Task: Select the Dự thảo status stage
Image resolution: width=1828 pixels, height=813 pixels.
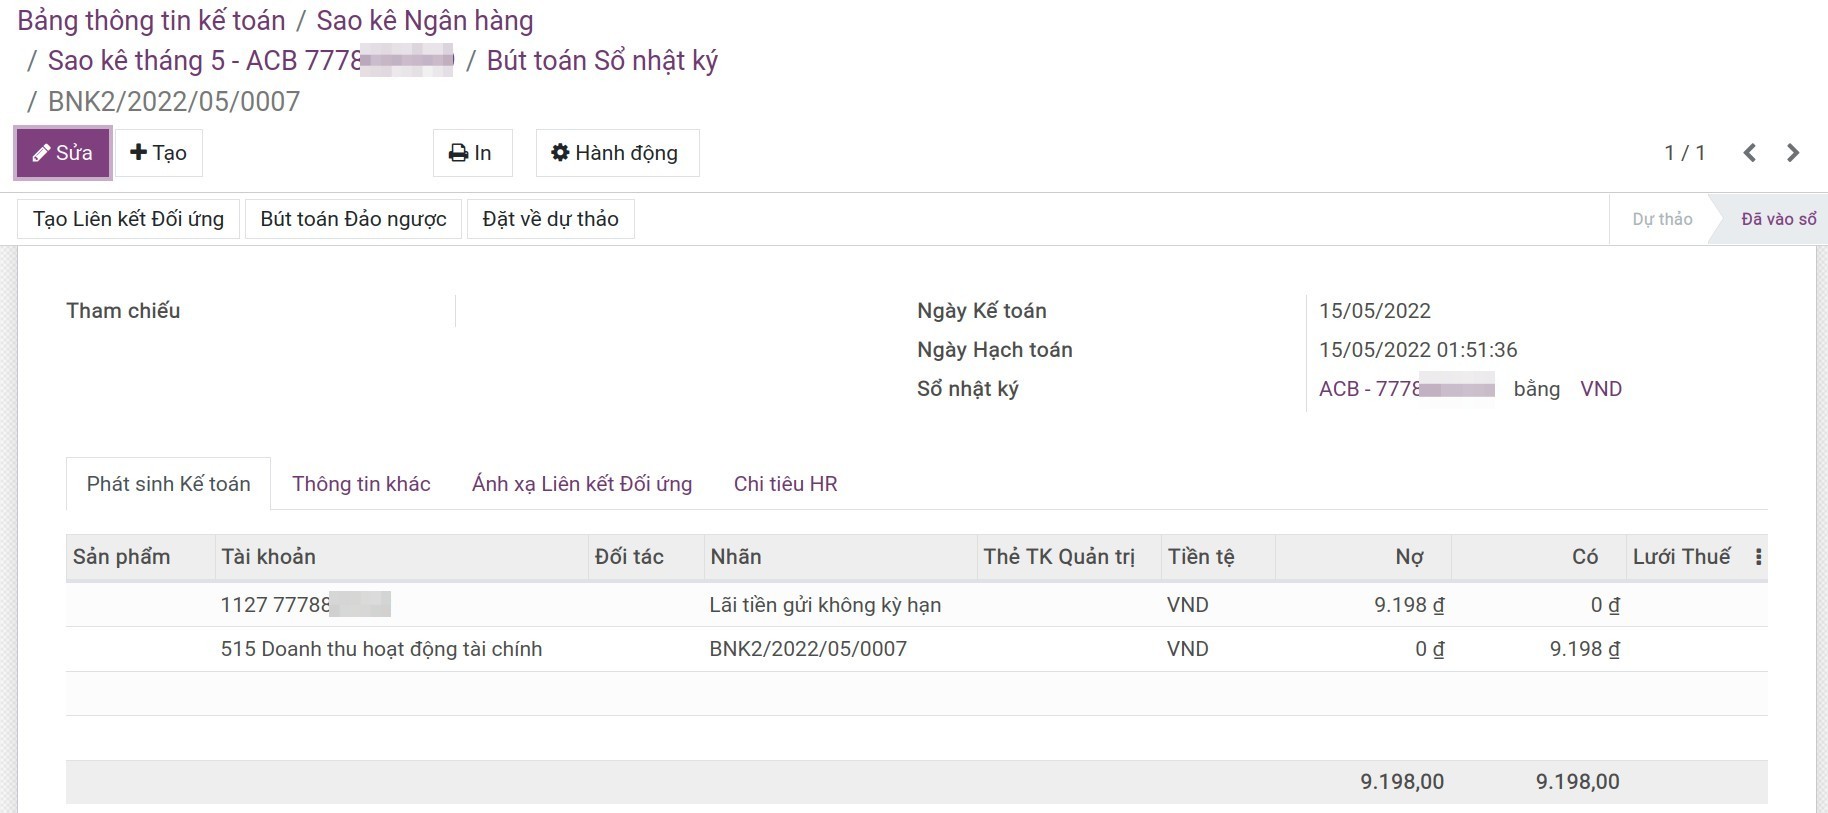Action: coord(1661,219)
